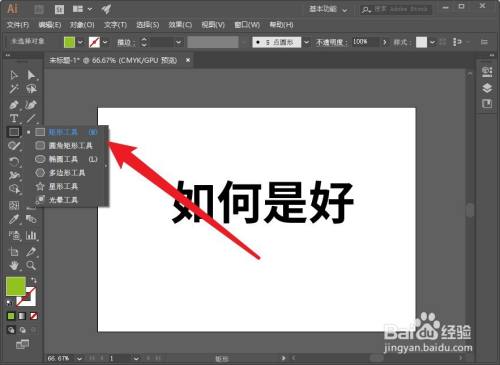The width and height of the screenshot is (500, 365).
Task: Click the swap fill and stroke arrow
Action: [x=33, y=280]
